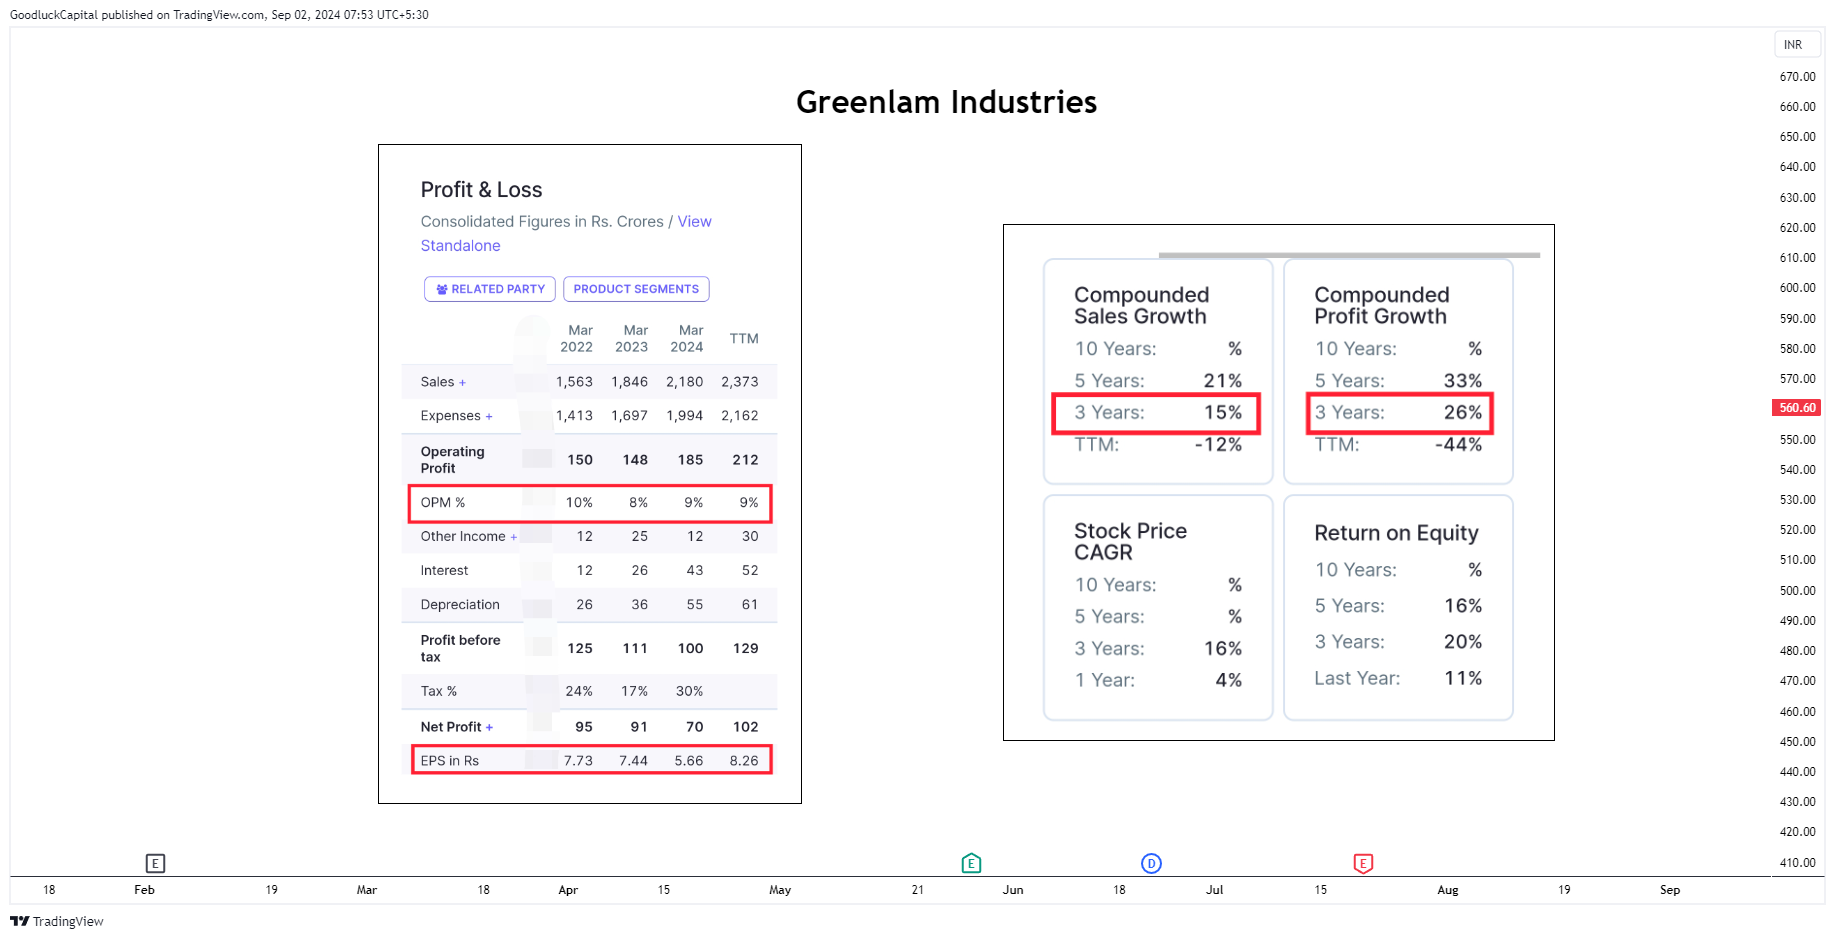Image resolution: width=1835 pixels, height=939 pixels.
Task: Select the Mar 2024 column header
Action: point(687,339)
